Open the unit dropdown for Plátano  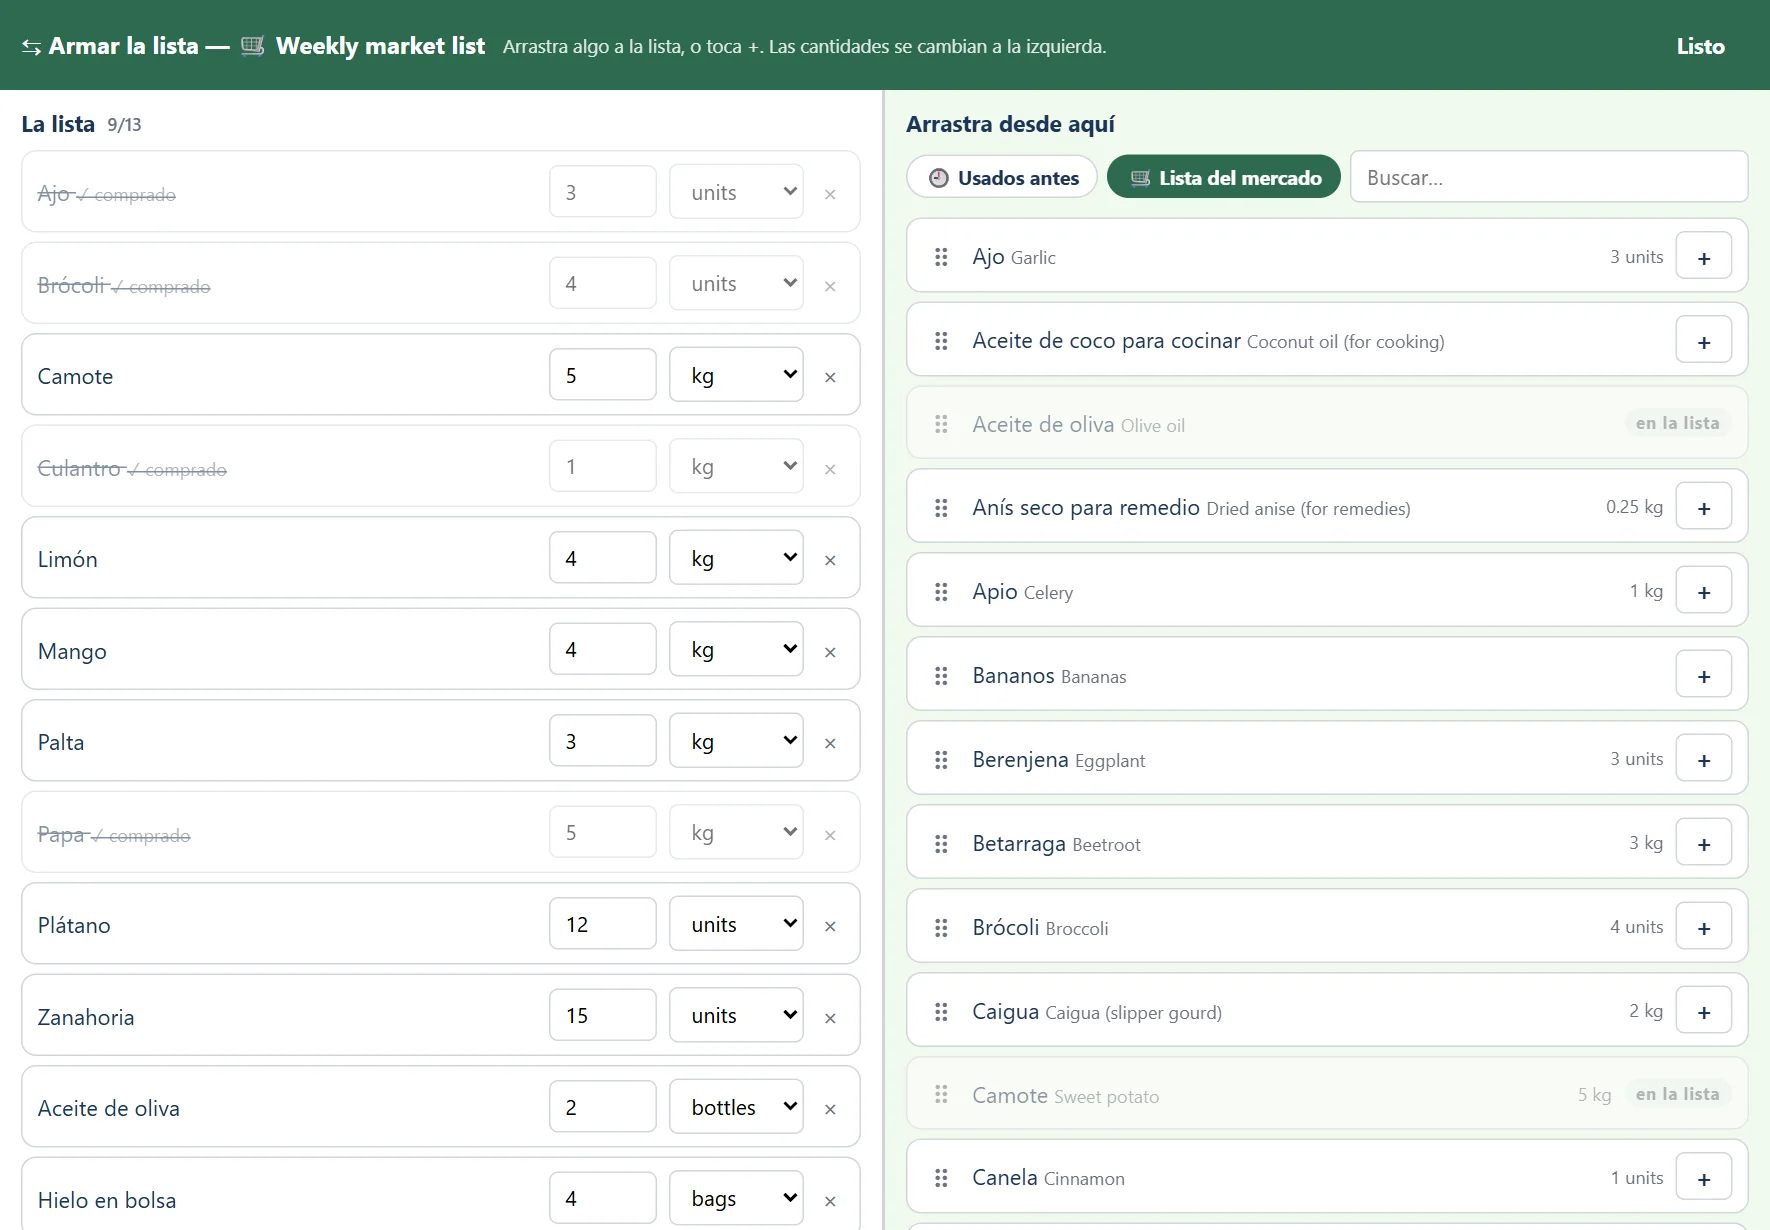736,924
